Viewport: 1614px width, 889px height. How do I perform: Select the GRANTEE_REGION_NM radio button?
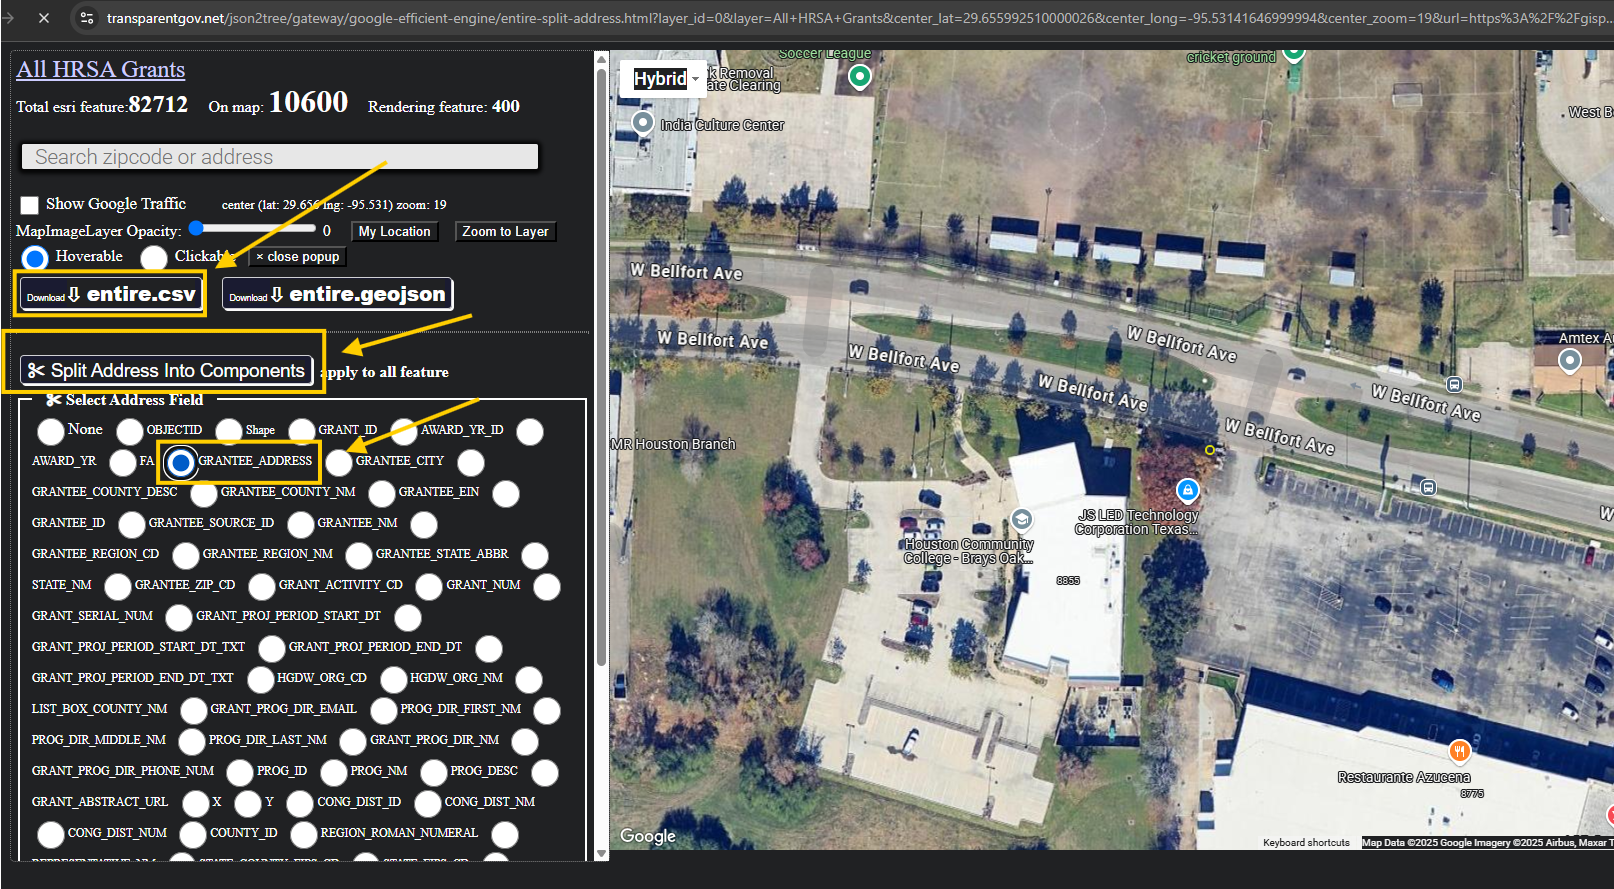point(186,556)
